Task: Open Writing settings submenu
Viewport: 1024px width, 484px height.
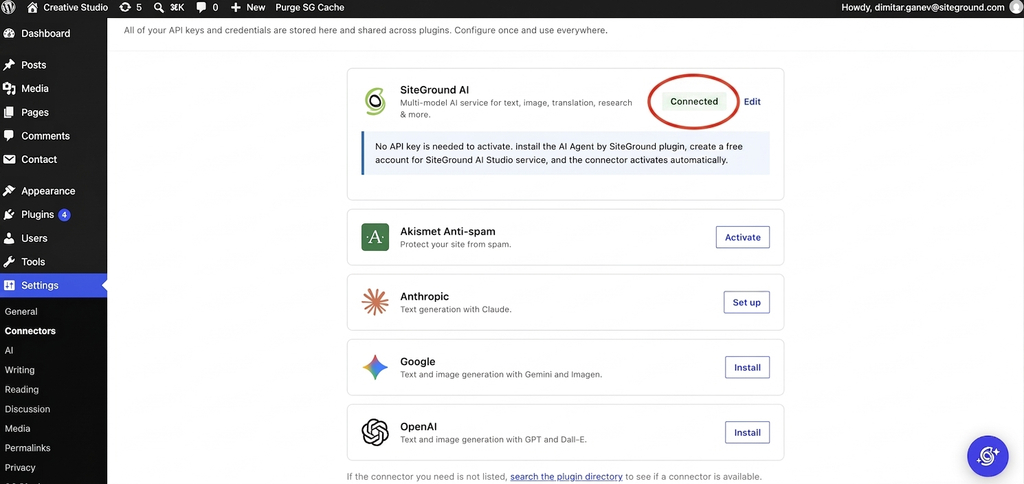Action: 20,370
